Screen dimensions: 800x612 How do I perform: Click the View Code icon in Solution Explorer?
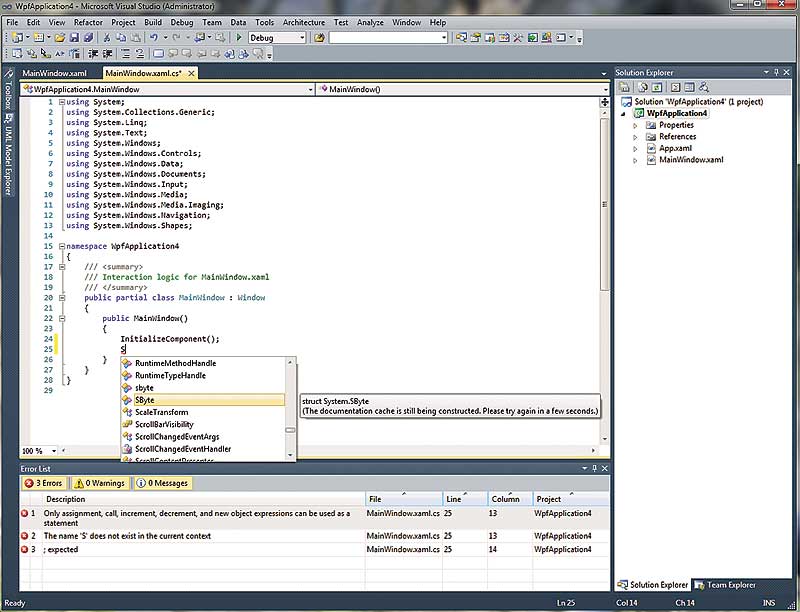[676, 87]
